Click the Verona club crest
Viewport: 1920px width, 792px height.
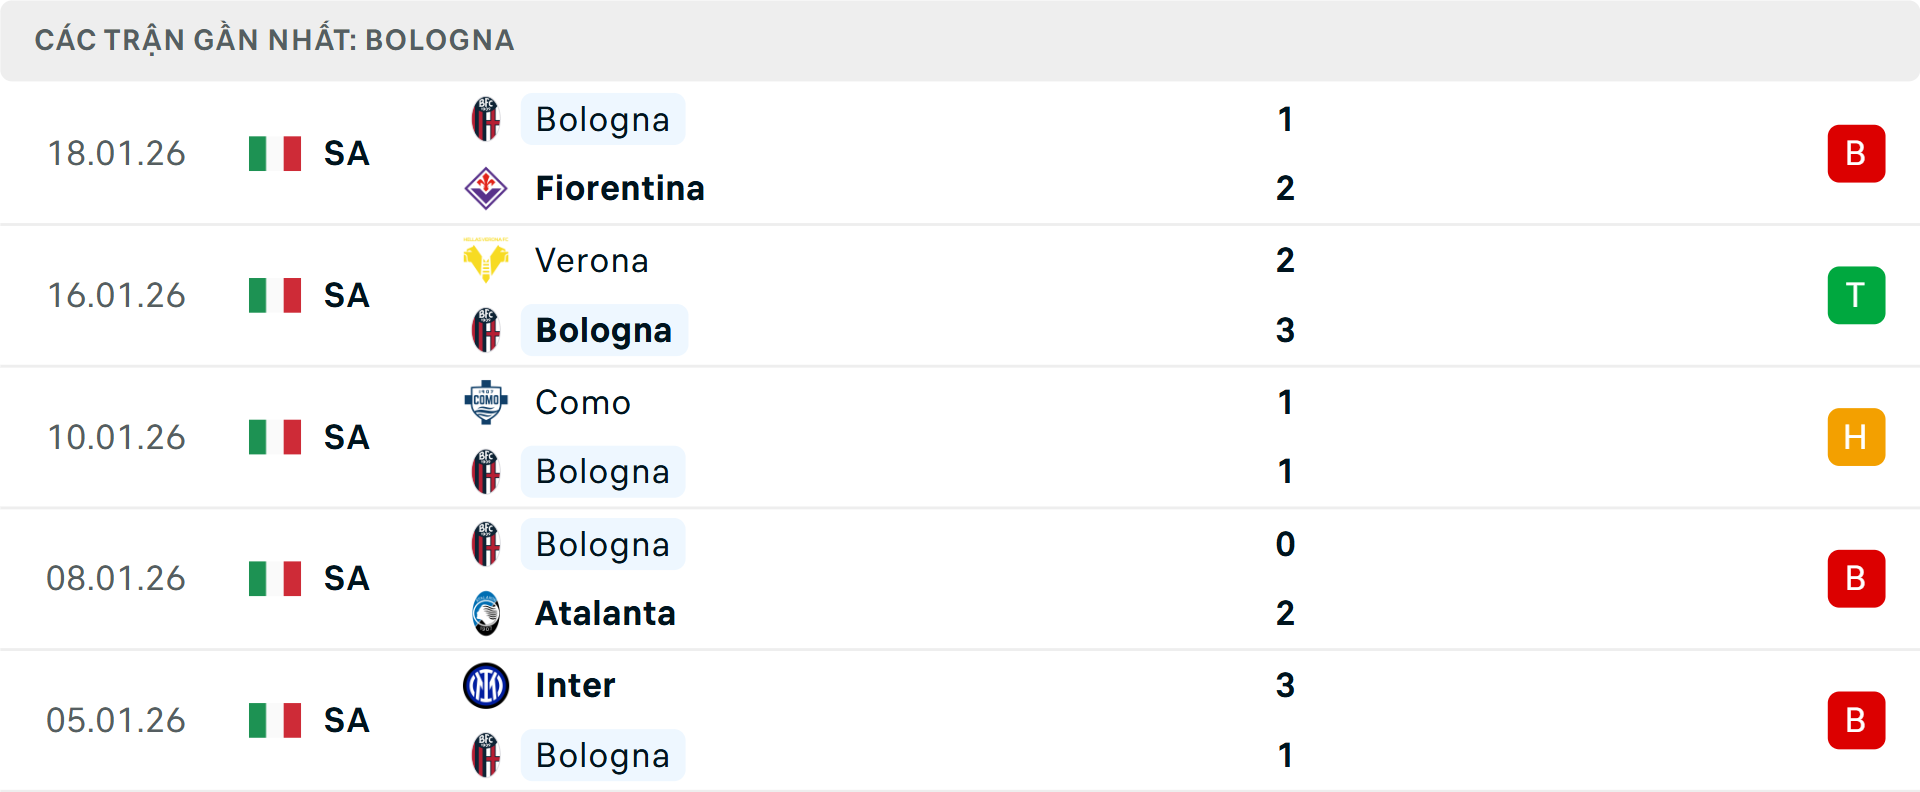tap(486, 261)
